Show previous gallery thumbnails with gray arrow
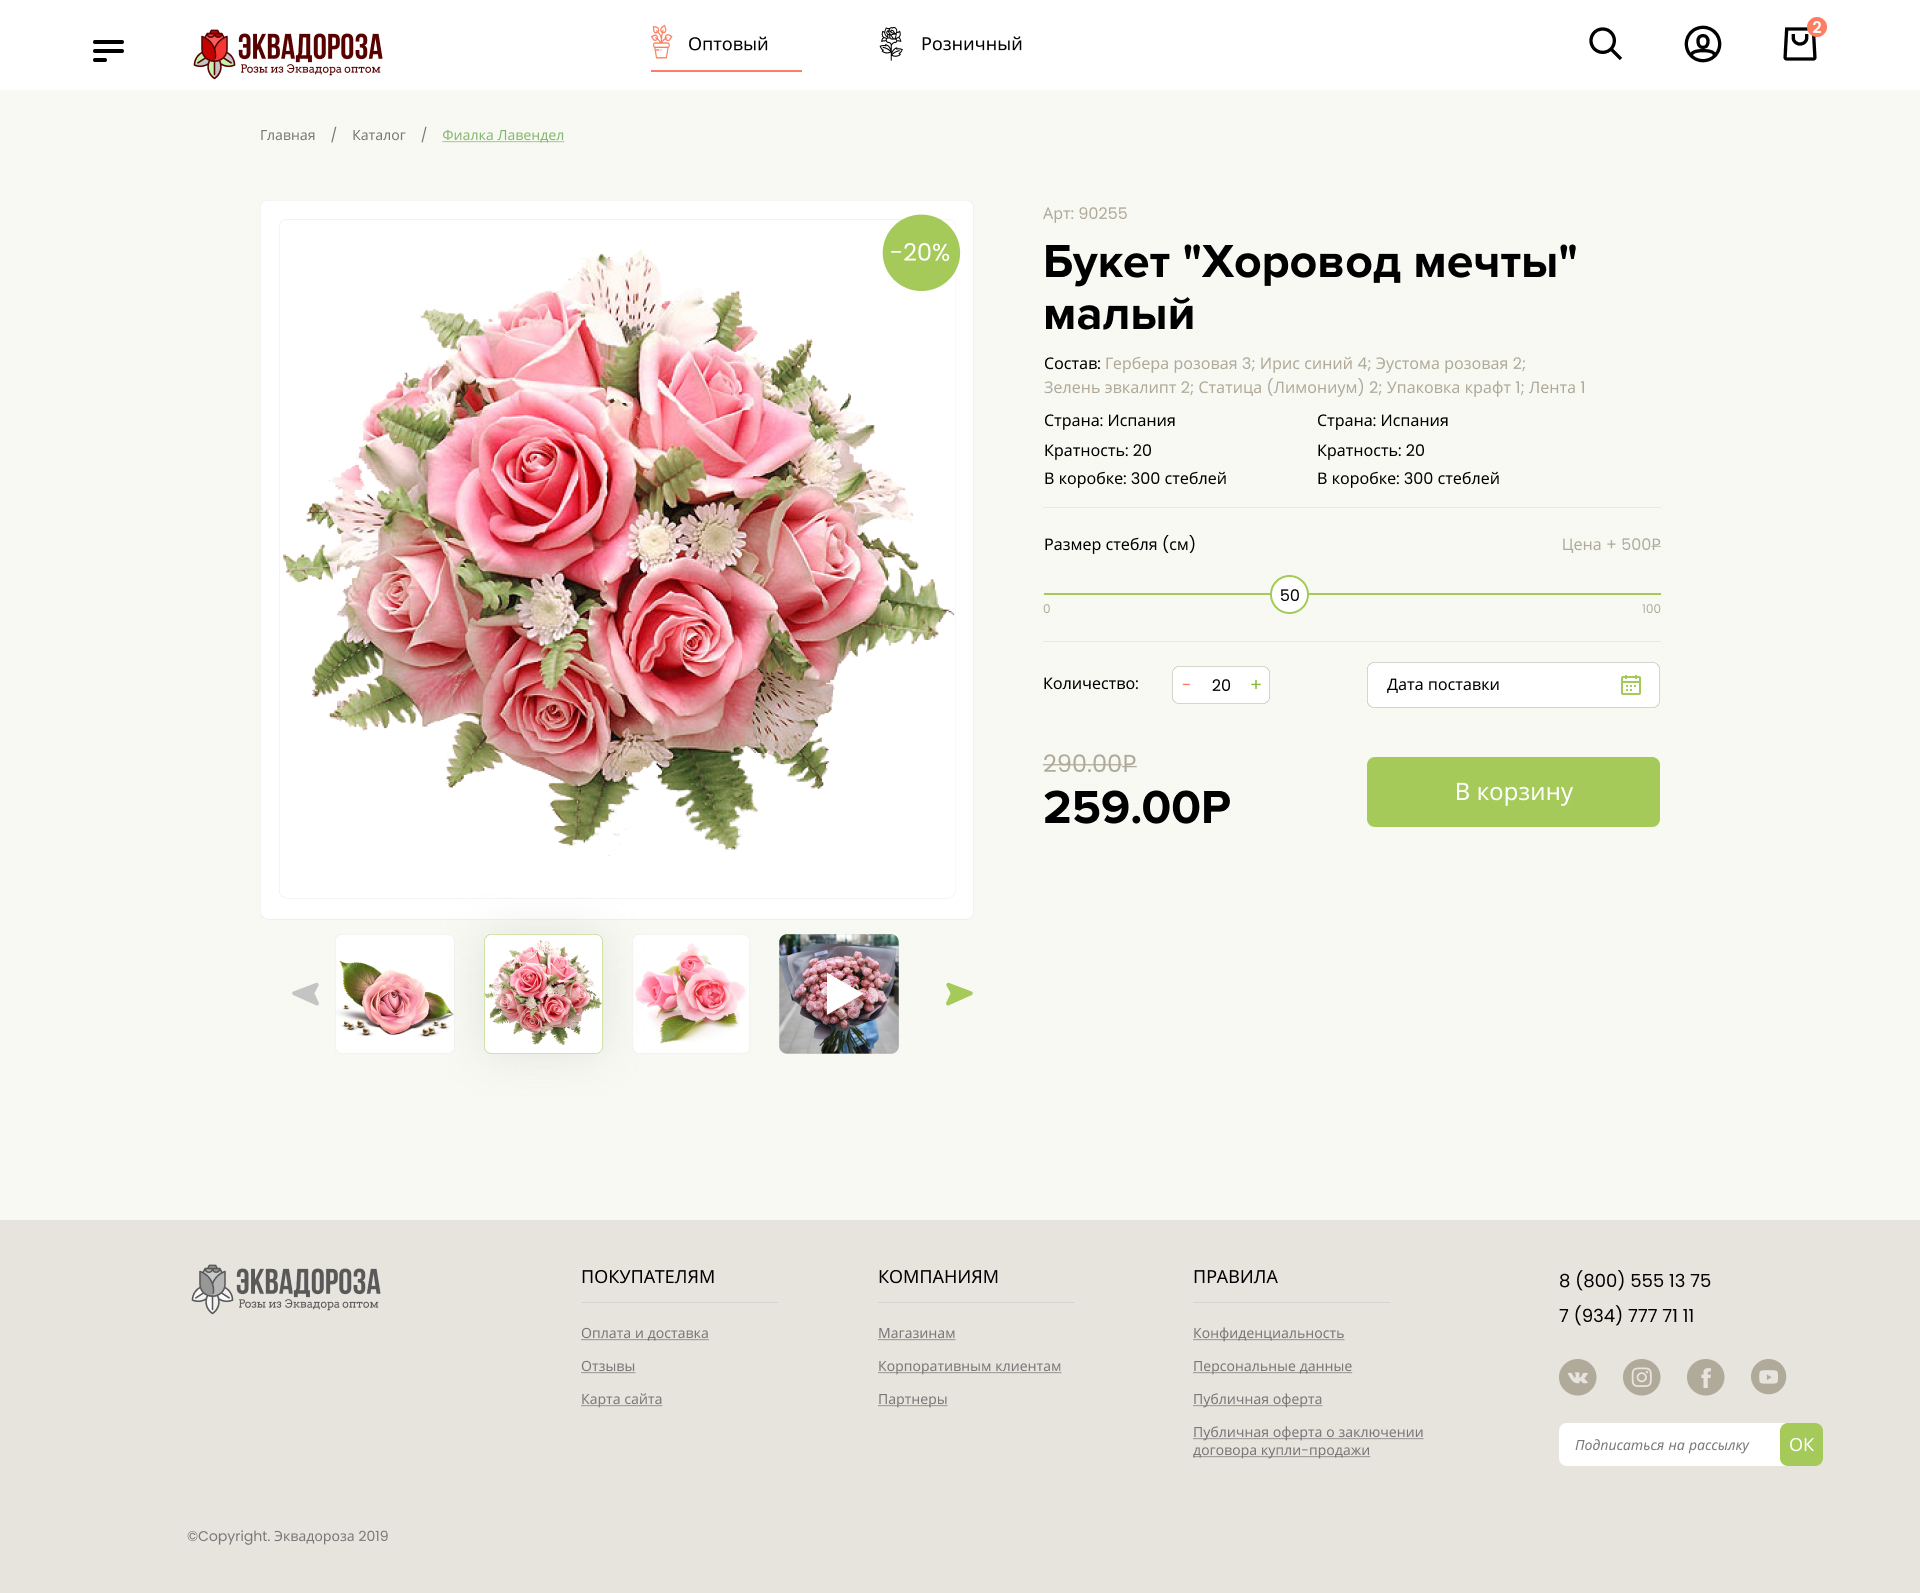Screen dimensions: 1920x1593 point(305,994)
